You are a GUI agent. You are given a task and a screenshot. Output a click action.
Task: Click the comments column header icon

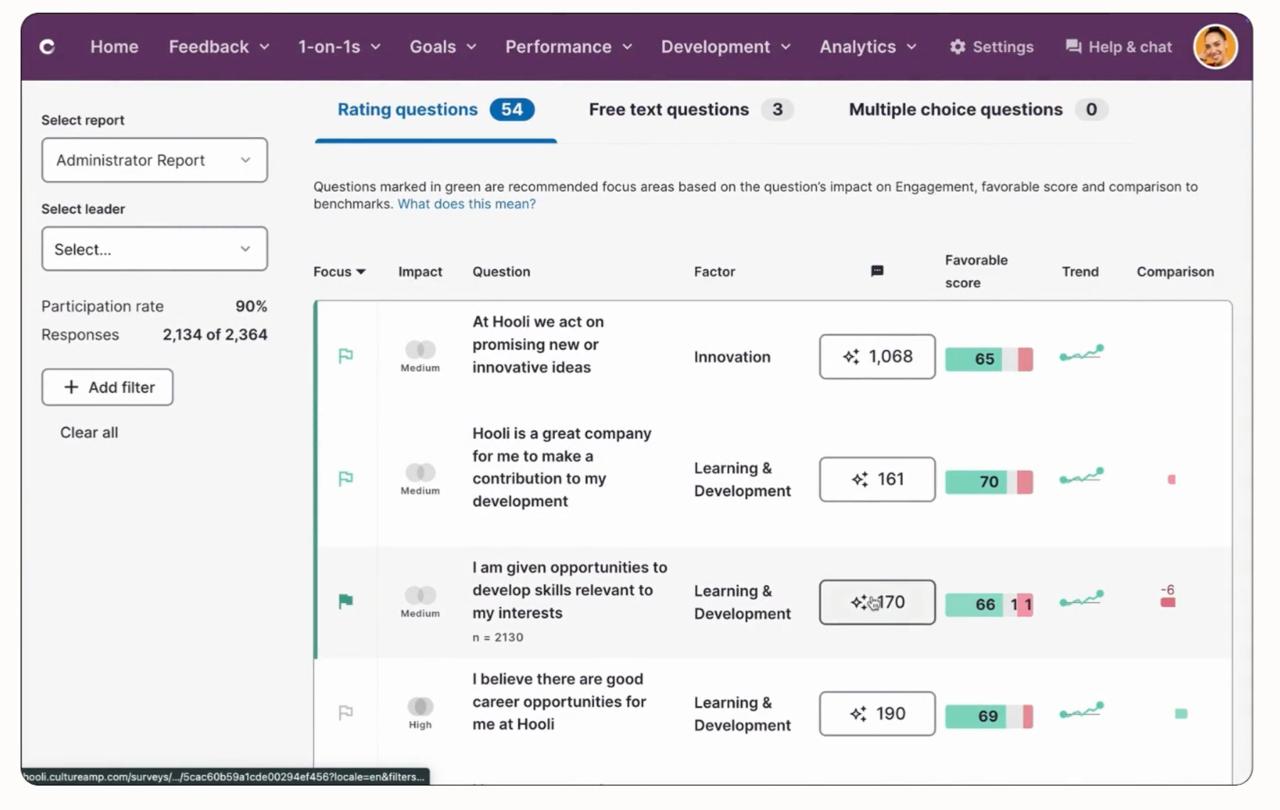pyautogui.click(x=877, y=271)
